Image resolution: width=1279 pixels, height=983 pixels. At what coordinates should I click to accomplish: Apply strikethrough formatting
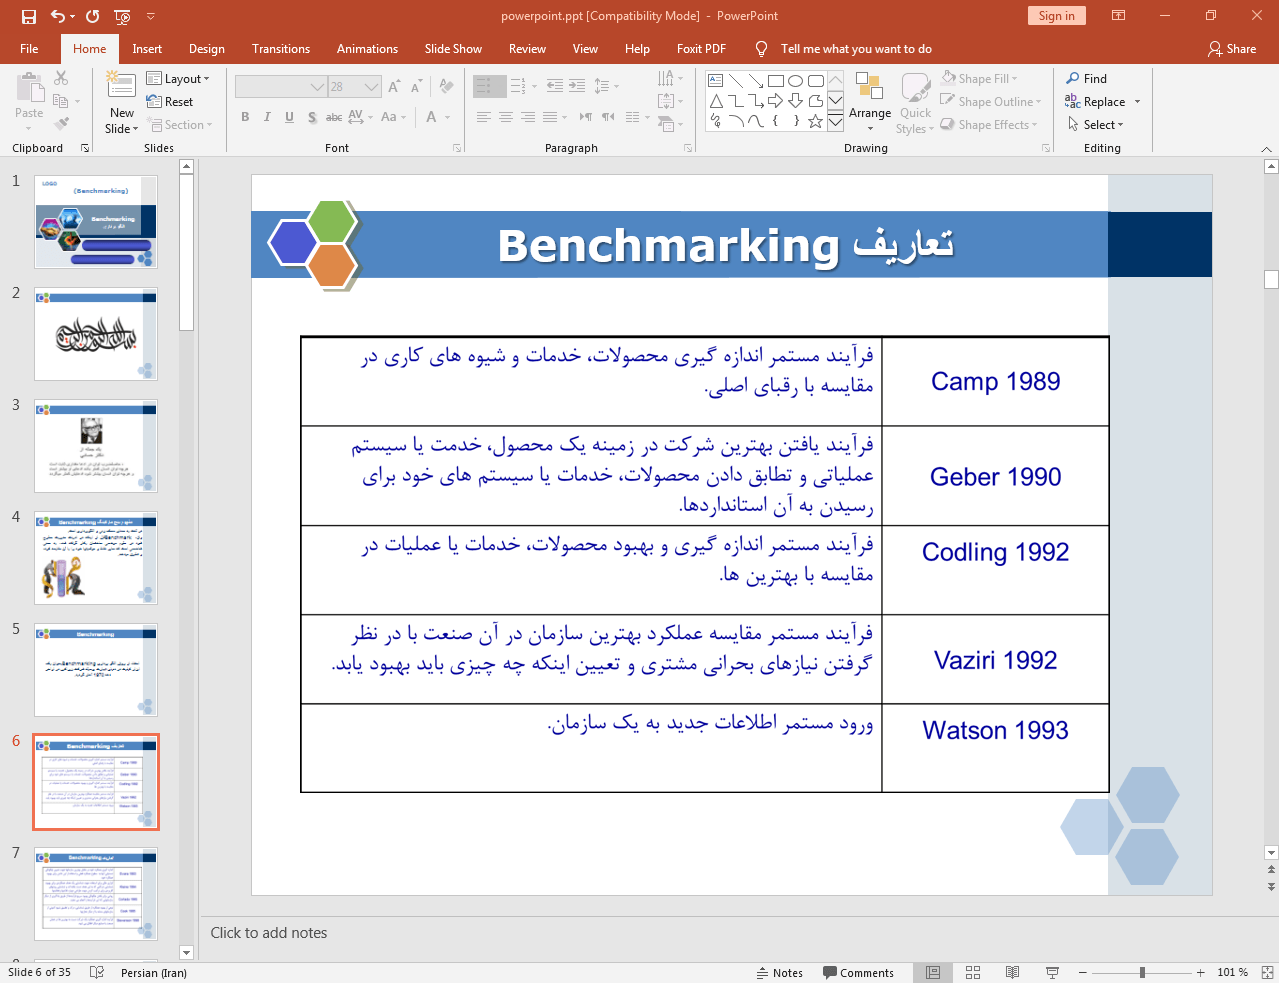coord(334,117)
